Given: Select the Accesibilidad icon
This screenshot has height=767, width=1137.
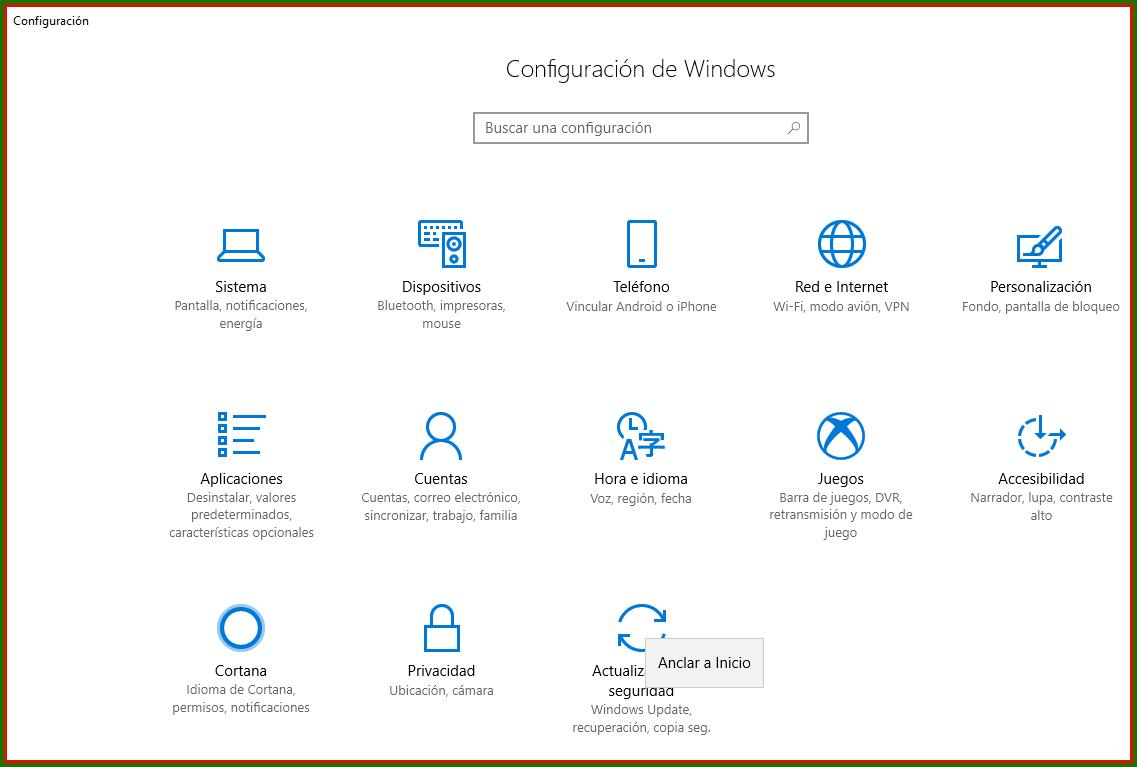Looking at the screenshot, I should (x=1040, y=434).
